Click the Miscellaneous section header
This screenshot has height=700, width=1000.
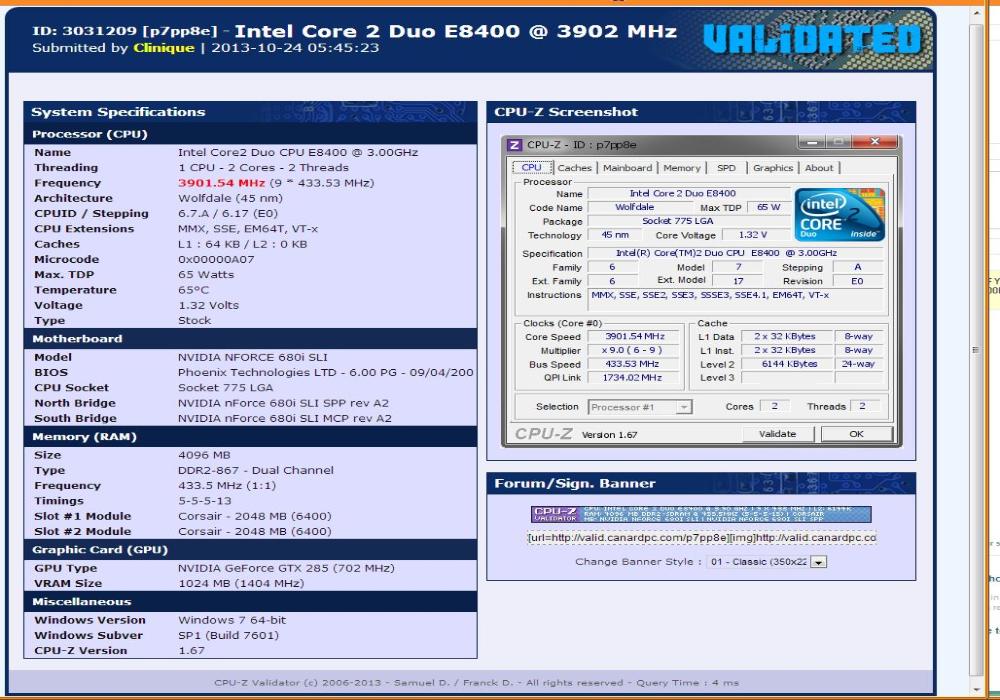tap(251, 601)
